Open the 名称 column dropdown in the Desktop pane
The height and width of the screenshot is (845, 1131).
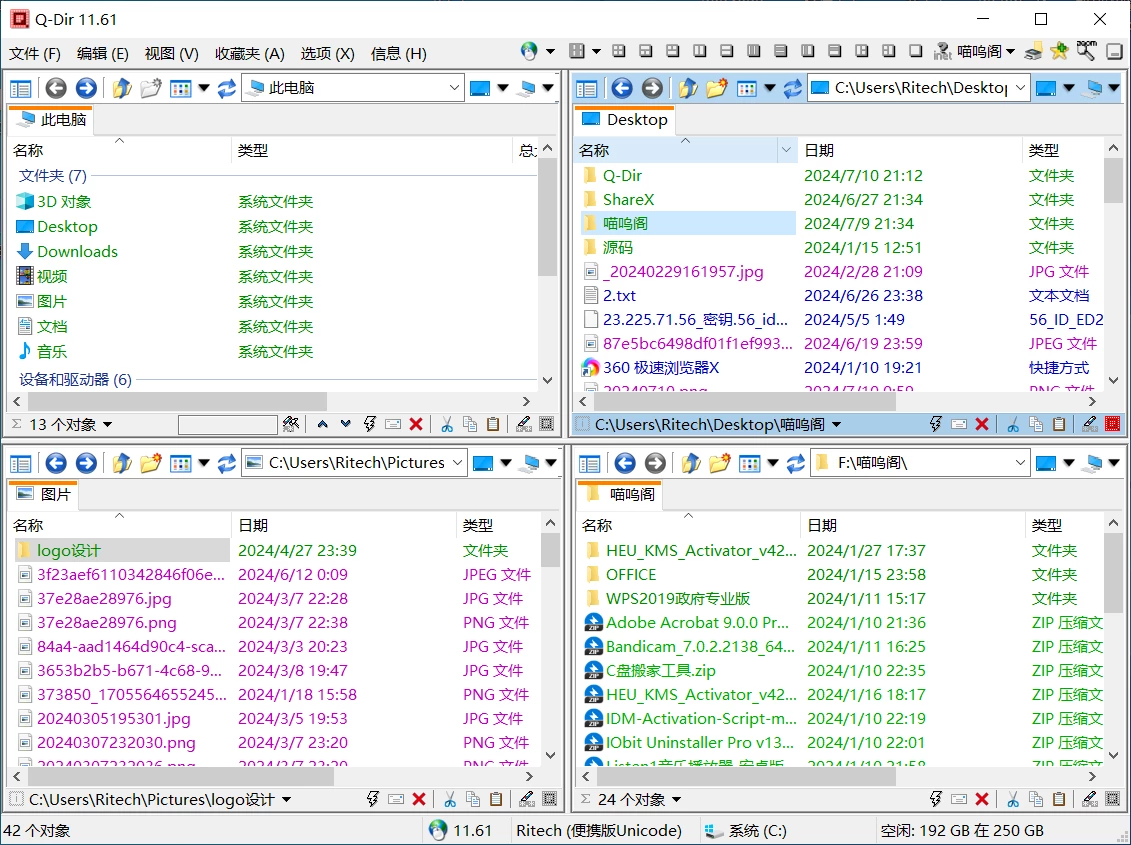pos(786,150)
